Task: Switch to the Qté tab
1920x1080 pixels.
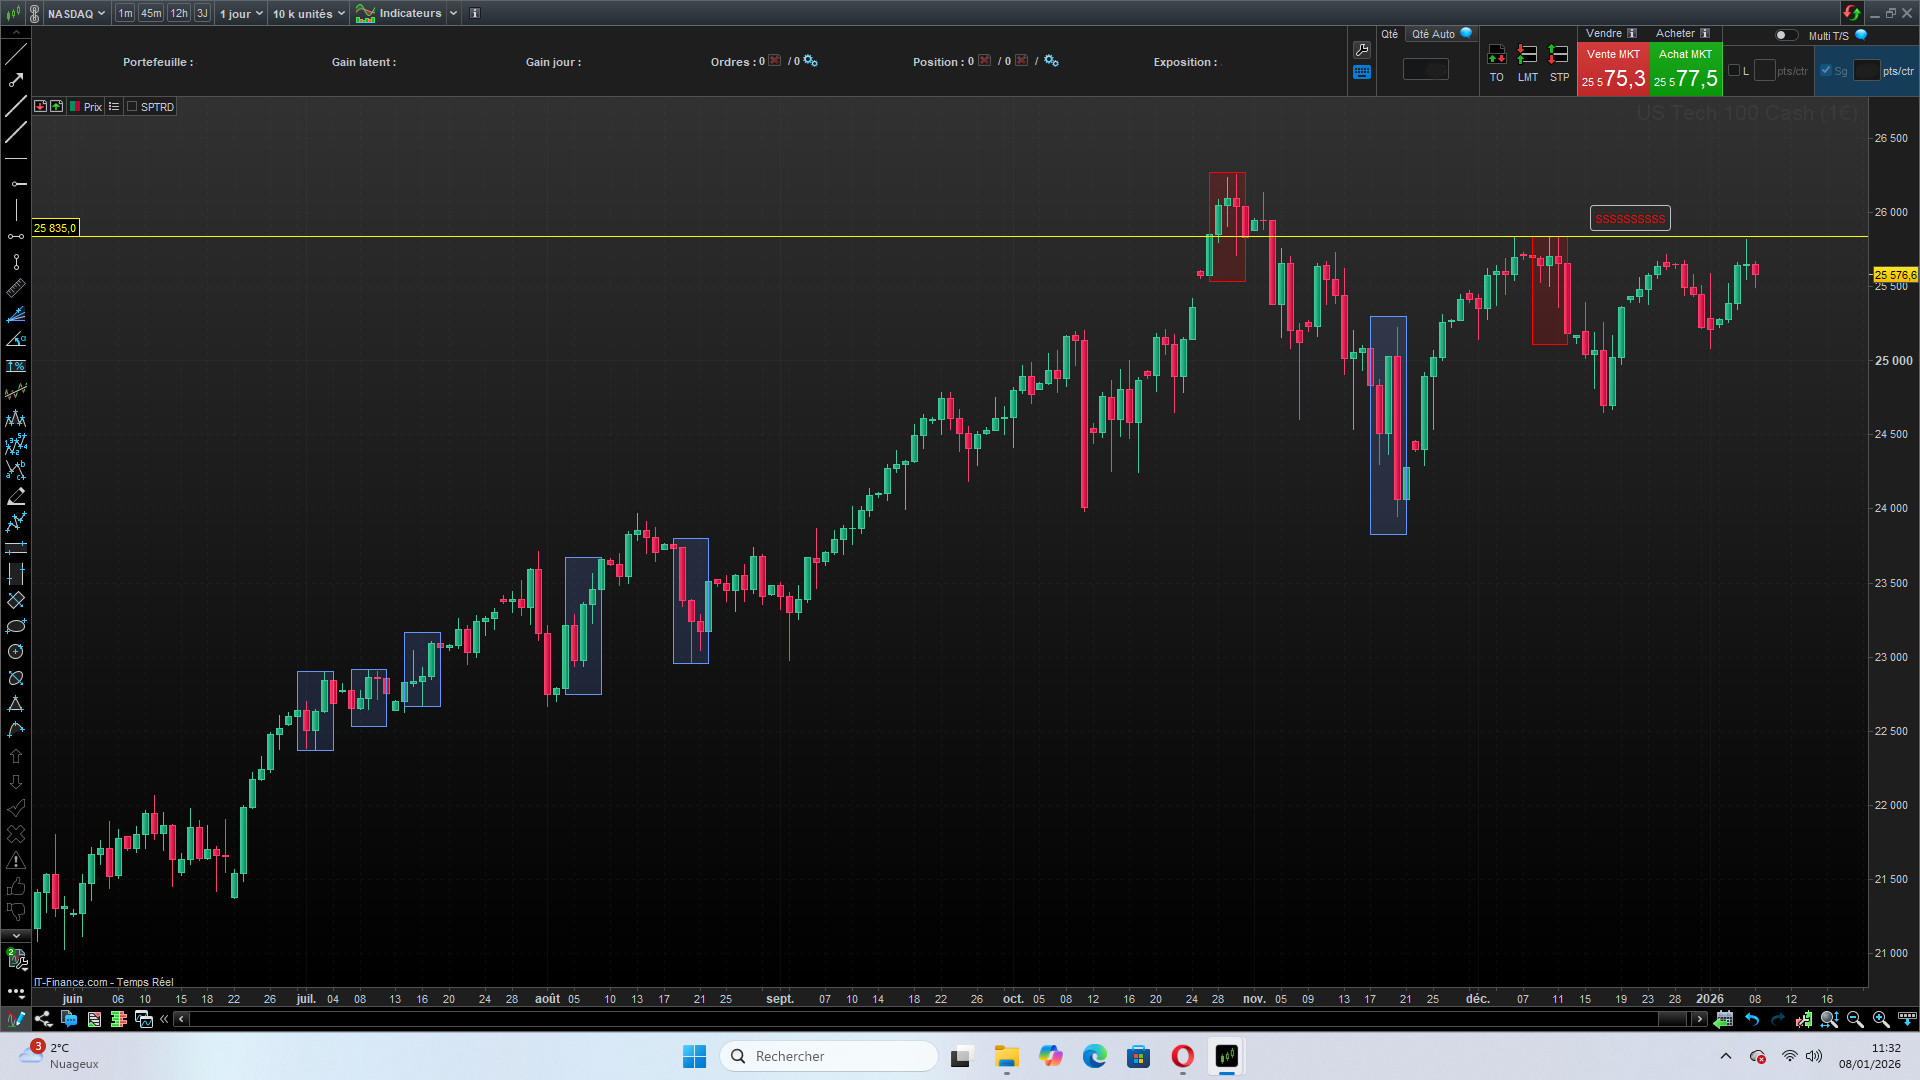Action: tap(1390, 34)
